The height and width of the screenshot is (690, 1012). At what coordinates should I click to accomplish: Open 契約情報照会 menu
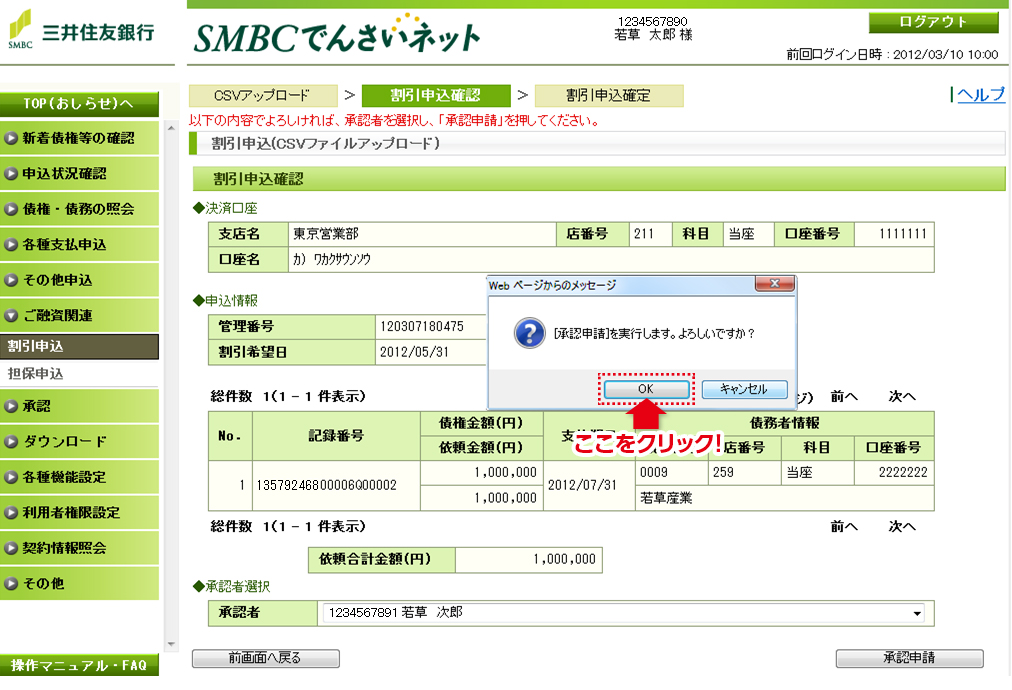(x=79, y=548)
